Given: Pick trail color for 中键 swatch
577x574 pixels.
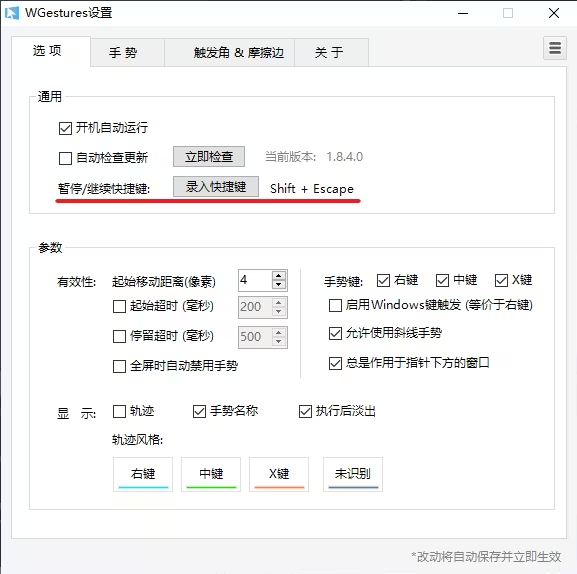Looking at the screenshot, I should (x=211, y=474).
